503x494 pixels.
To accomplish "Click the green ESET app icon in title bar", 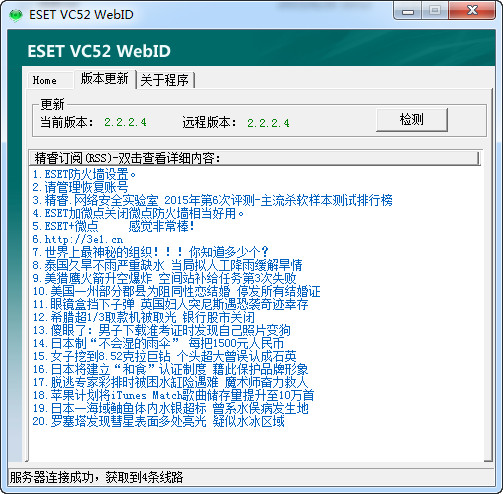I will [15, 15].
